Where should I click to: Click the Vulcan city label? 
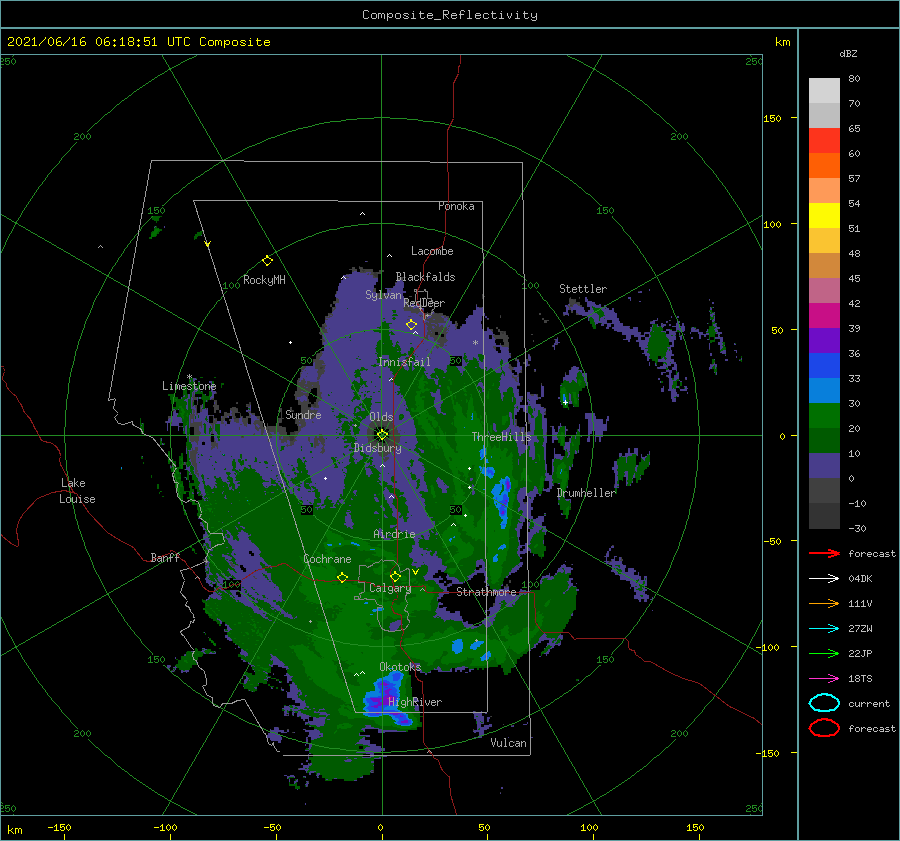(x=508, y=743)
